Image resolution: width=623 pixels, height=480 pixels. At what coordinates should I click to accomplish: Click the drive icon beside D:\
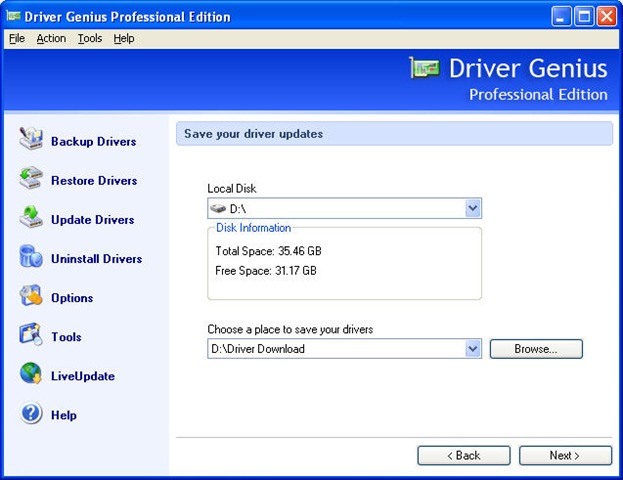tap(218, 208)
